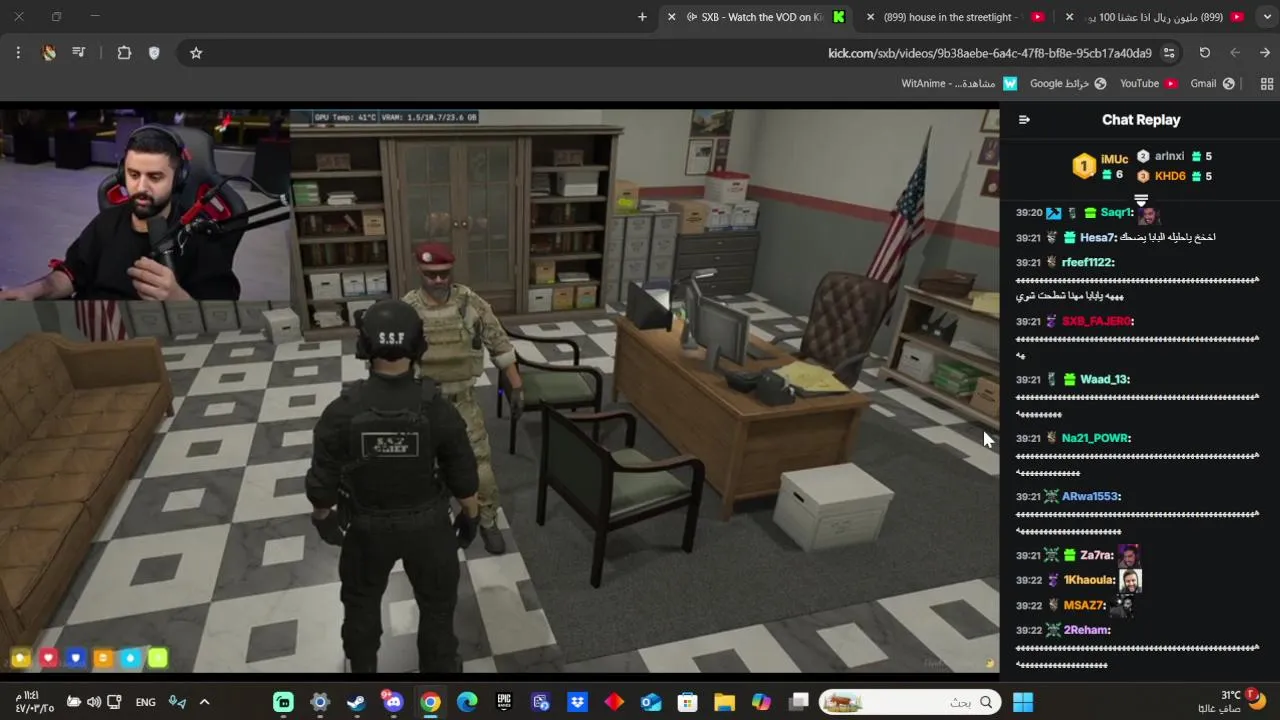Open Windows Start menu
Viewport: 1280px width, 720px height.
click(1023, 702)
